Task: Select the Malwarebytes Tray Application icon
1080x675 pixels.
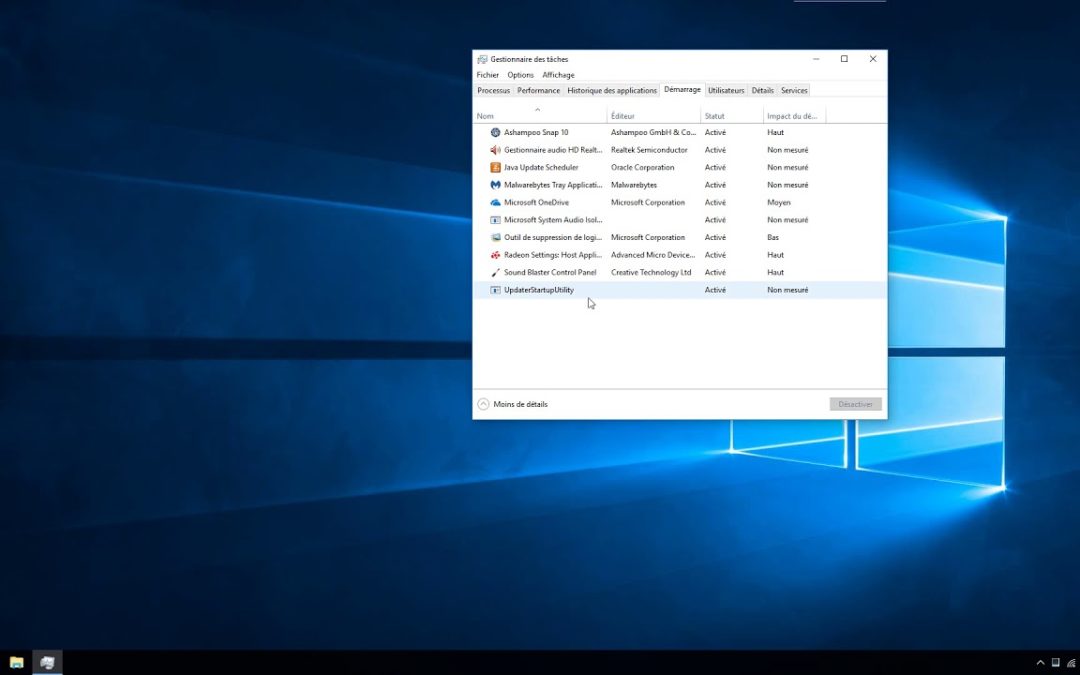Action: [495, 185]
